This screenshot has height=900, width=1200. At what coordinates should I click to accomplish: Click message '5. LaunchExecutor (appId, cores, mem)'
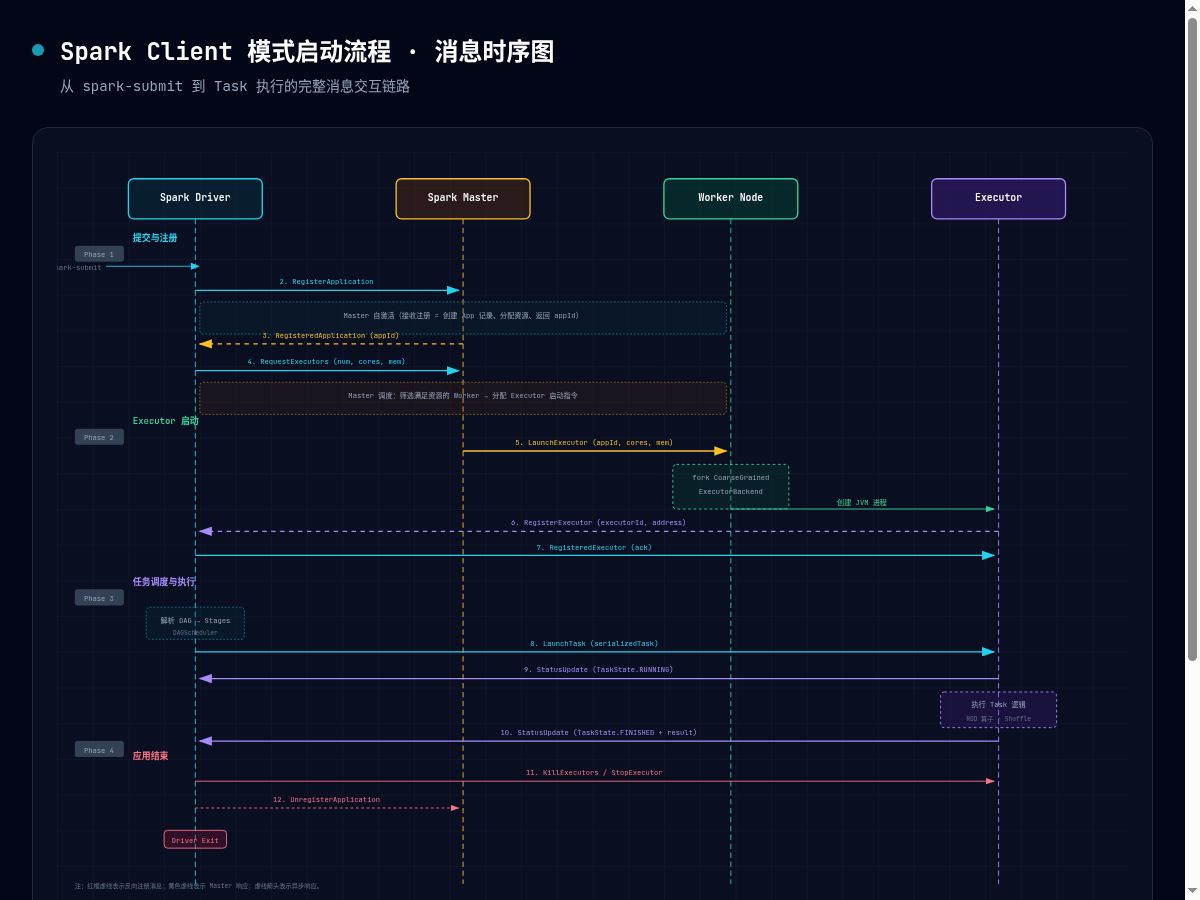(594, 442)
